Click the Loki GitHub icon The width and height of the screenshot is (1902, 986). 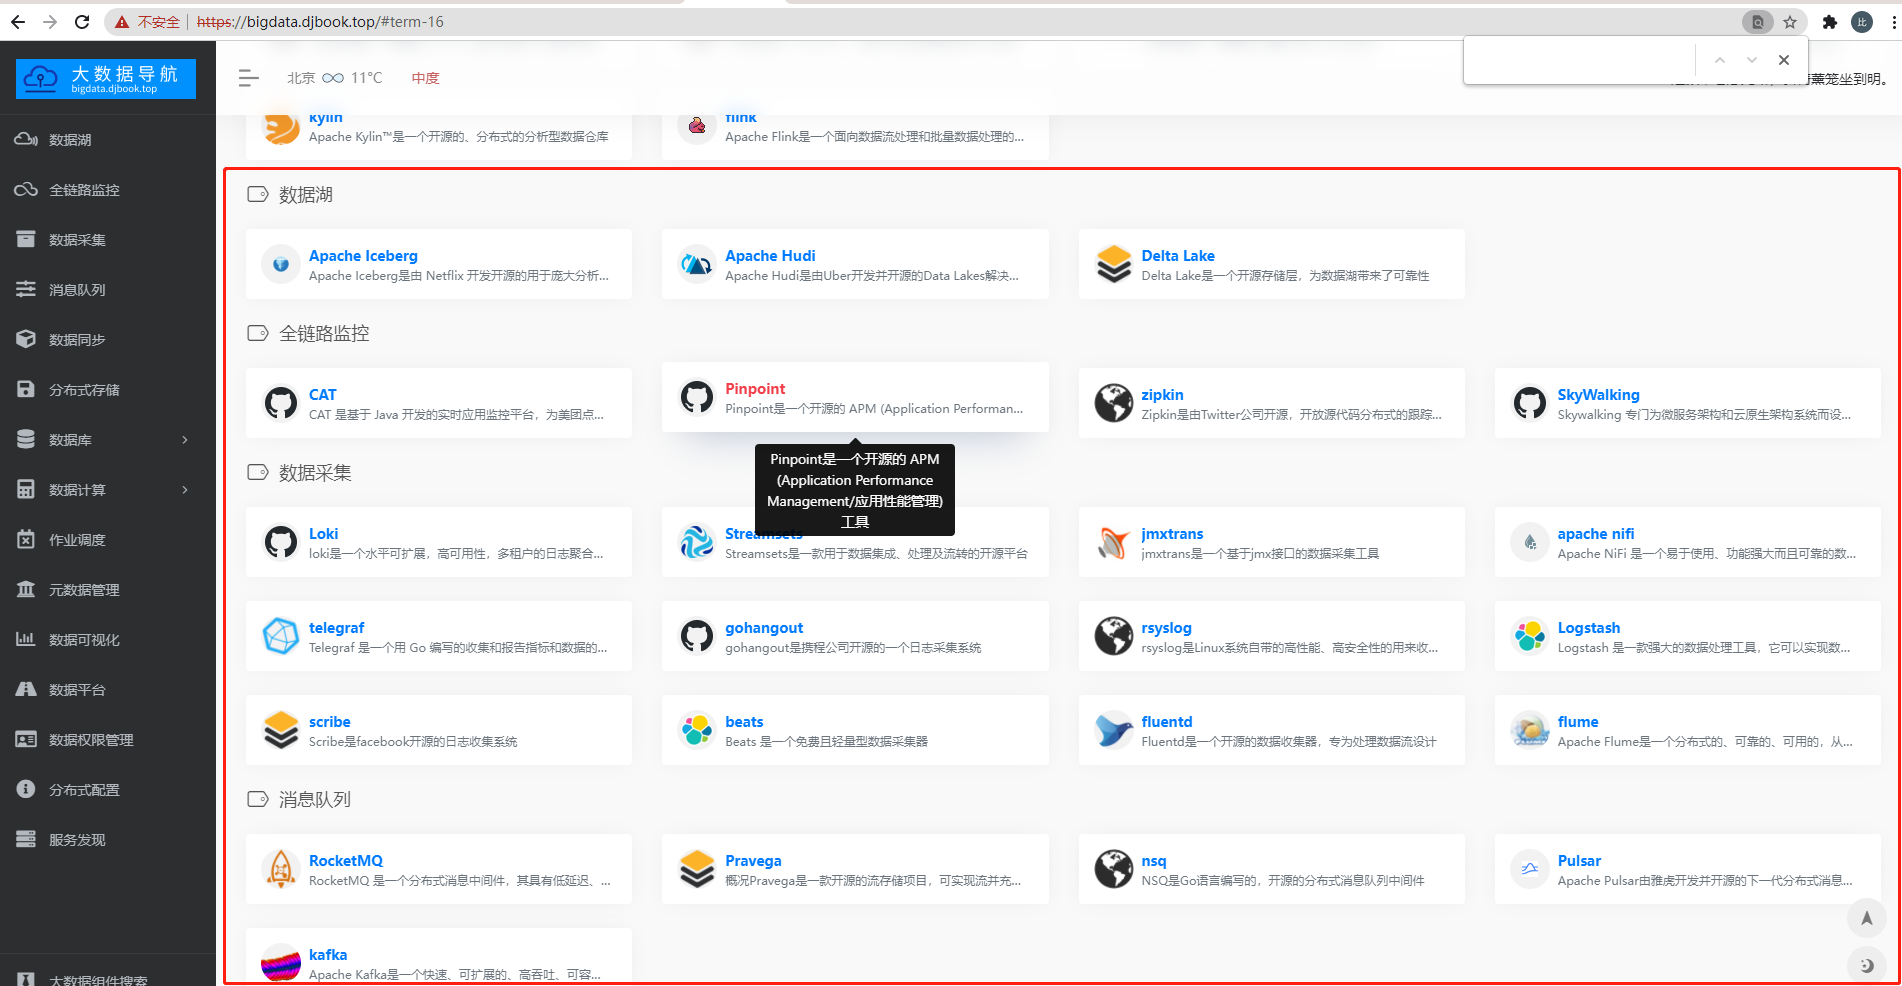[x=280, y=543]
